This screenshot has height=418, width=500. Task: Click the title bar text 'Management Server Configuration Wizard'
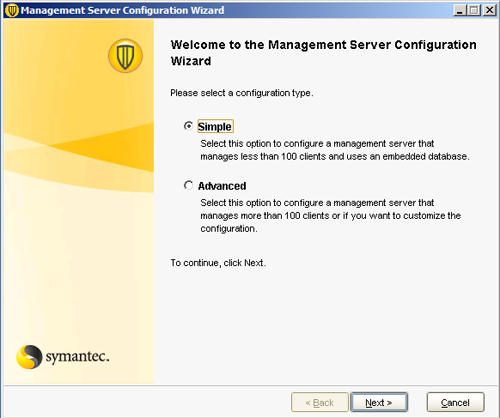pyautogui.click(x=122, y=10)
